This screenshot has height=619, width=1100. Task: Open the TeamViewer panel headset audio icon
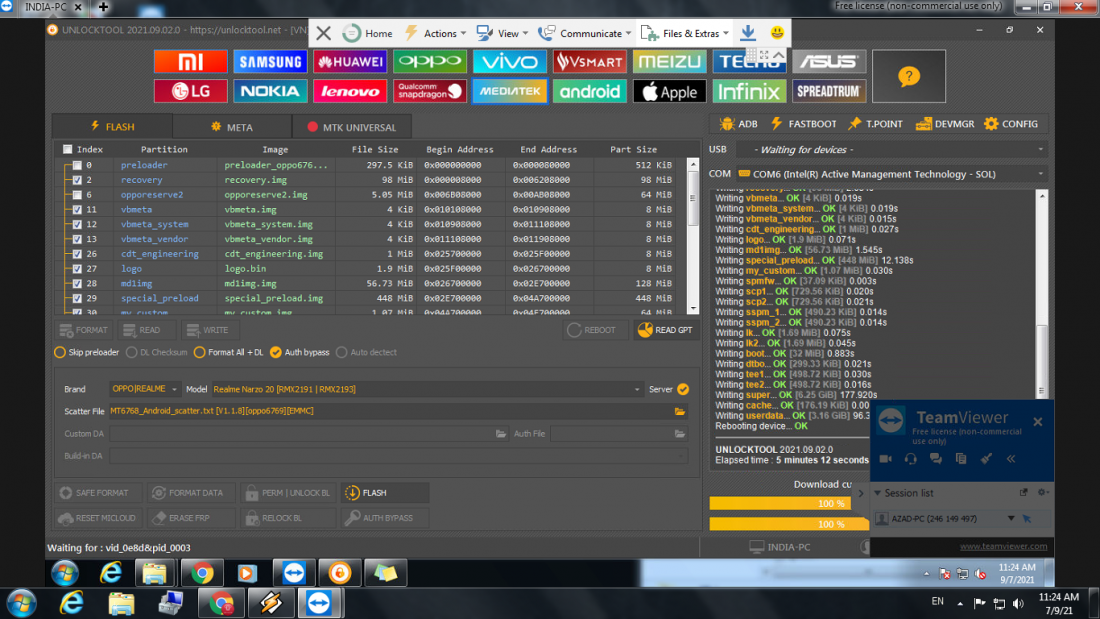point(911,458)
